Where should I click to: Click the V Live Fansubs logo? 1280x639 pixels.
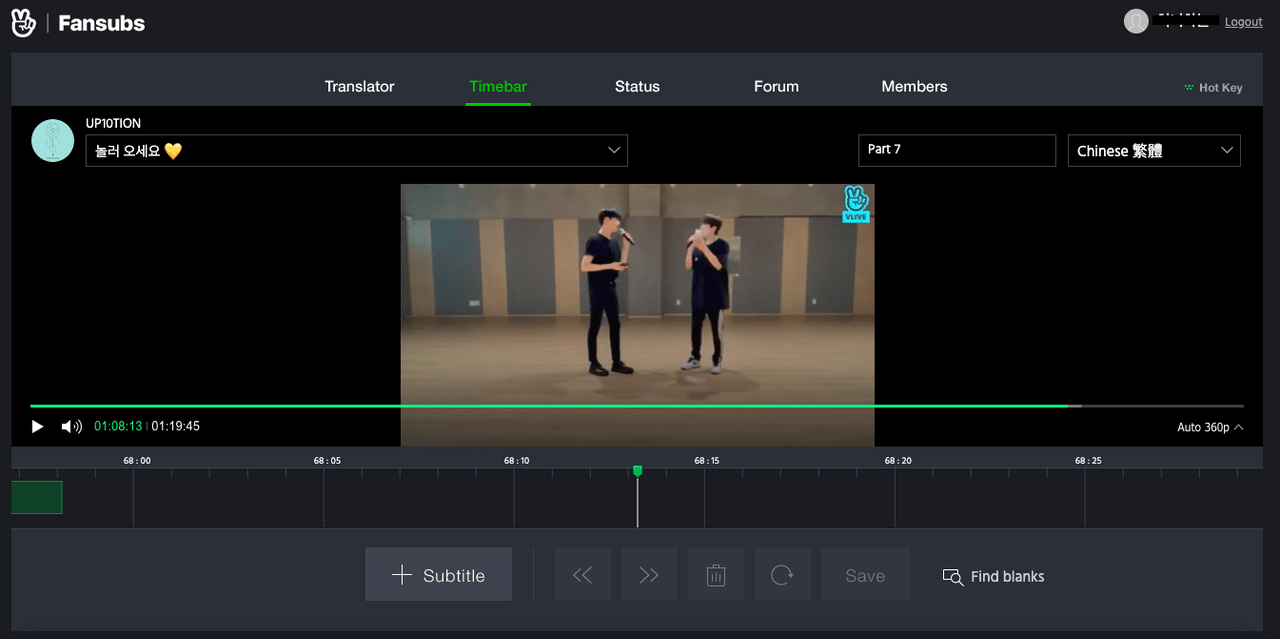[78, 23]
